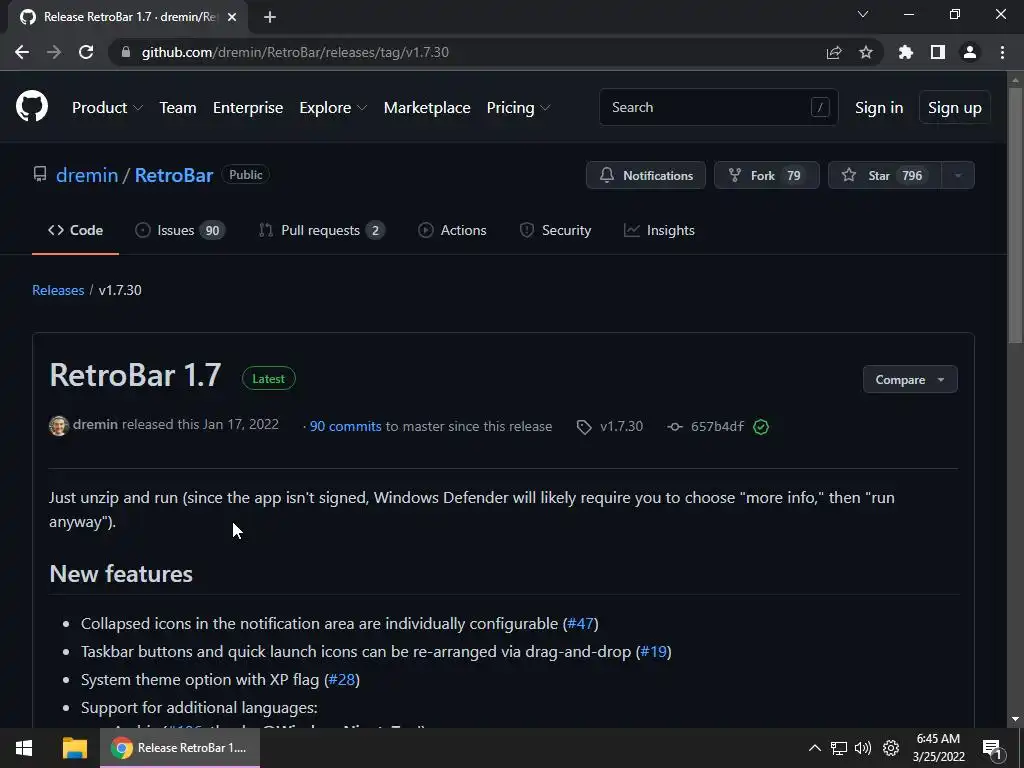Toggle the browser side panel icon
This screenshot has width=1024, height=768.
938,52
